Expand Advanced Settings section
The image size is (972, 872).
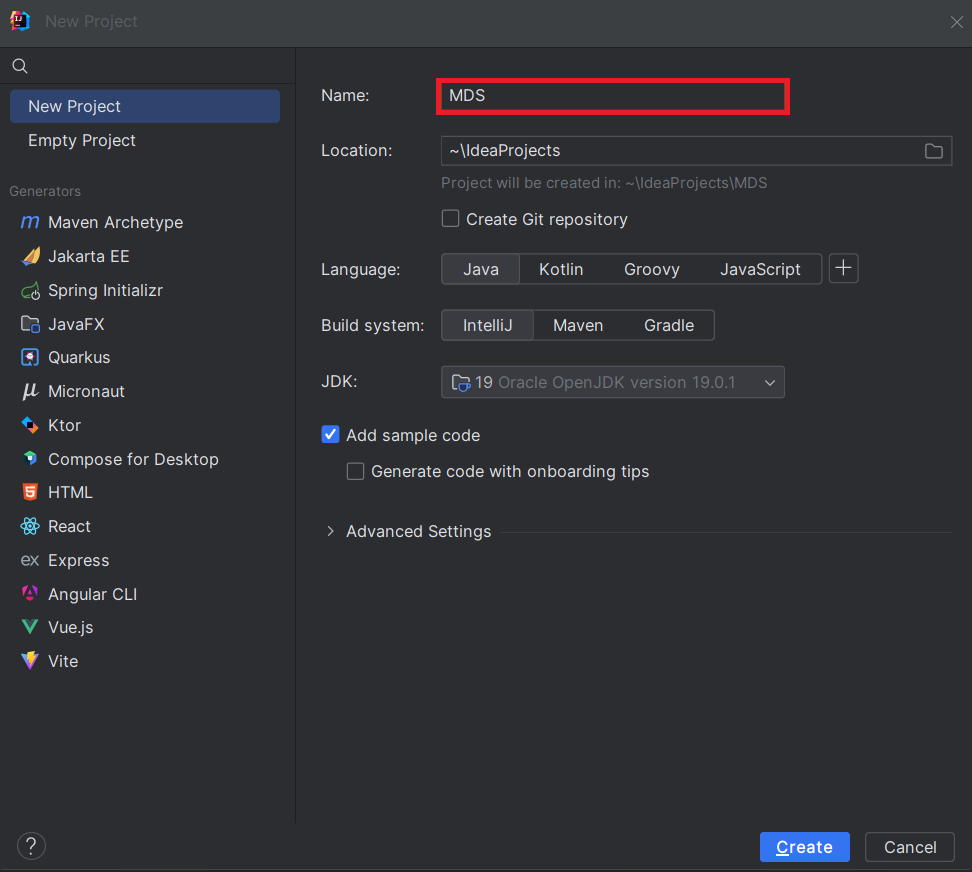331,531
